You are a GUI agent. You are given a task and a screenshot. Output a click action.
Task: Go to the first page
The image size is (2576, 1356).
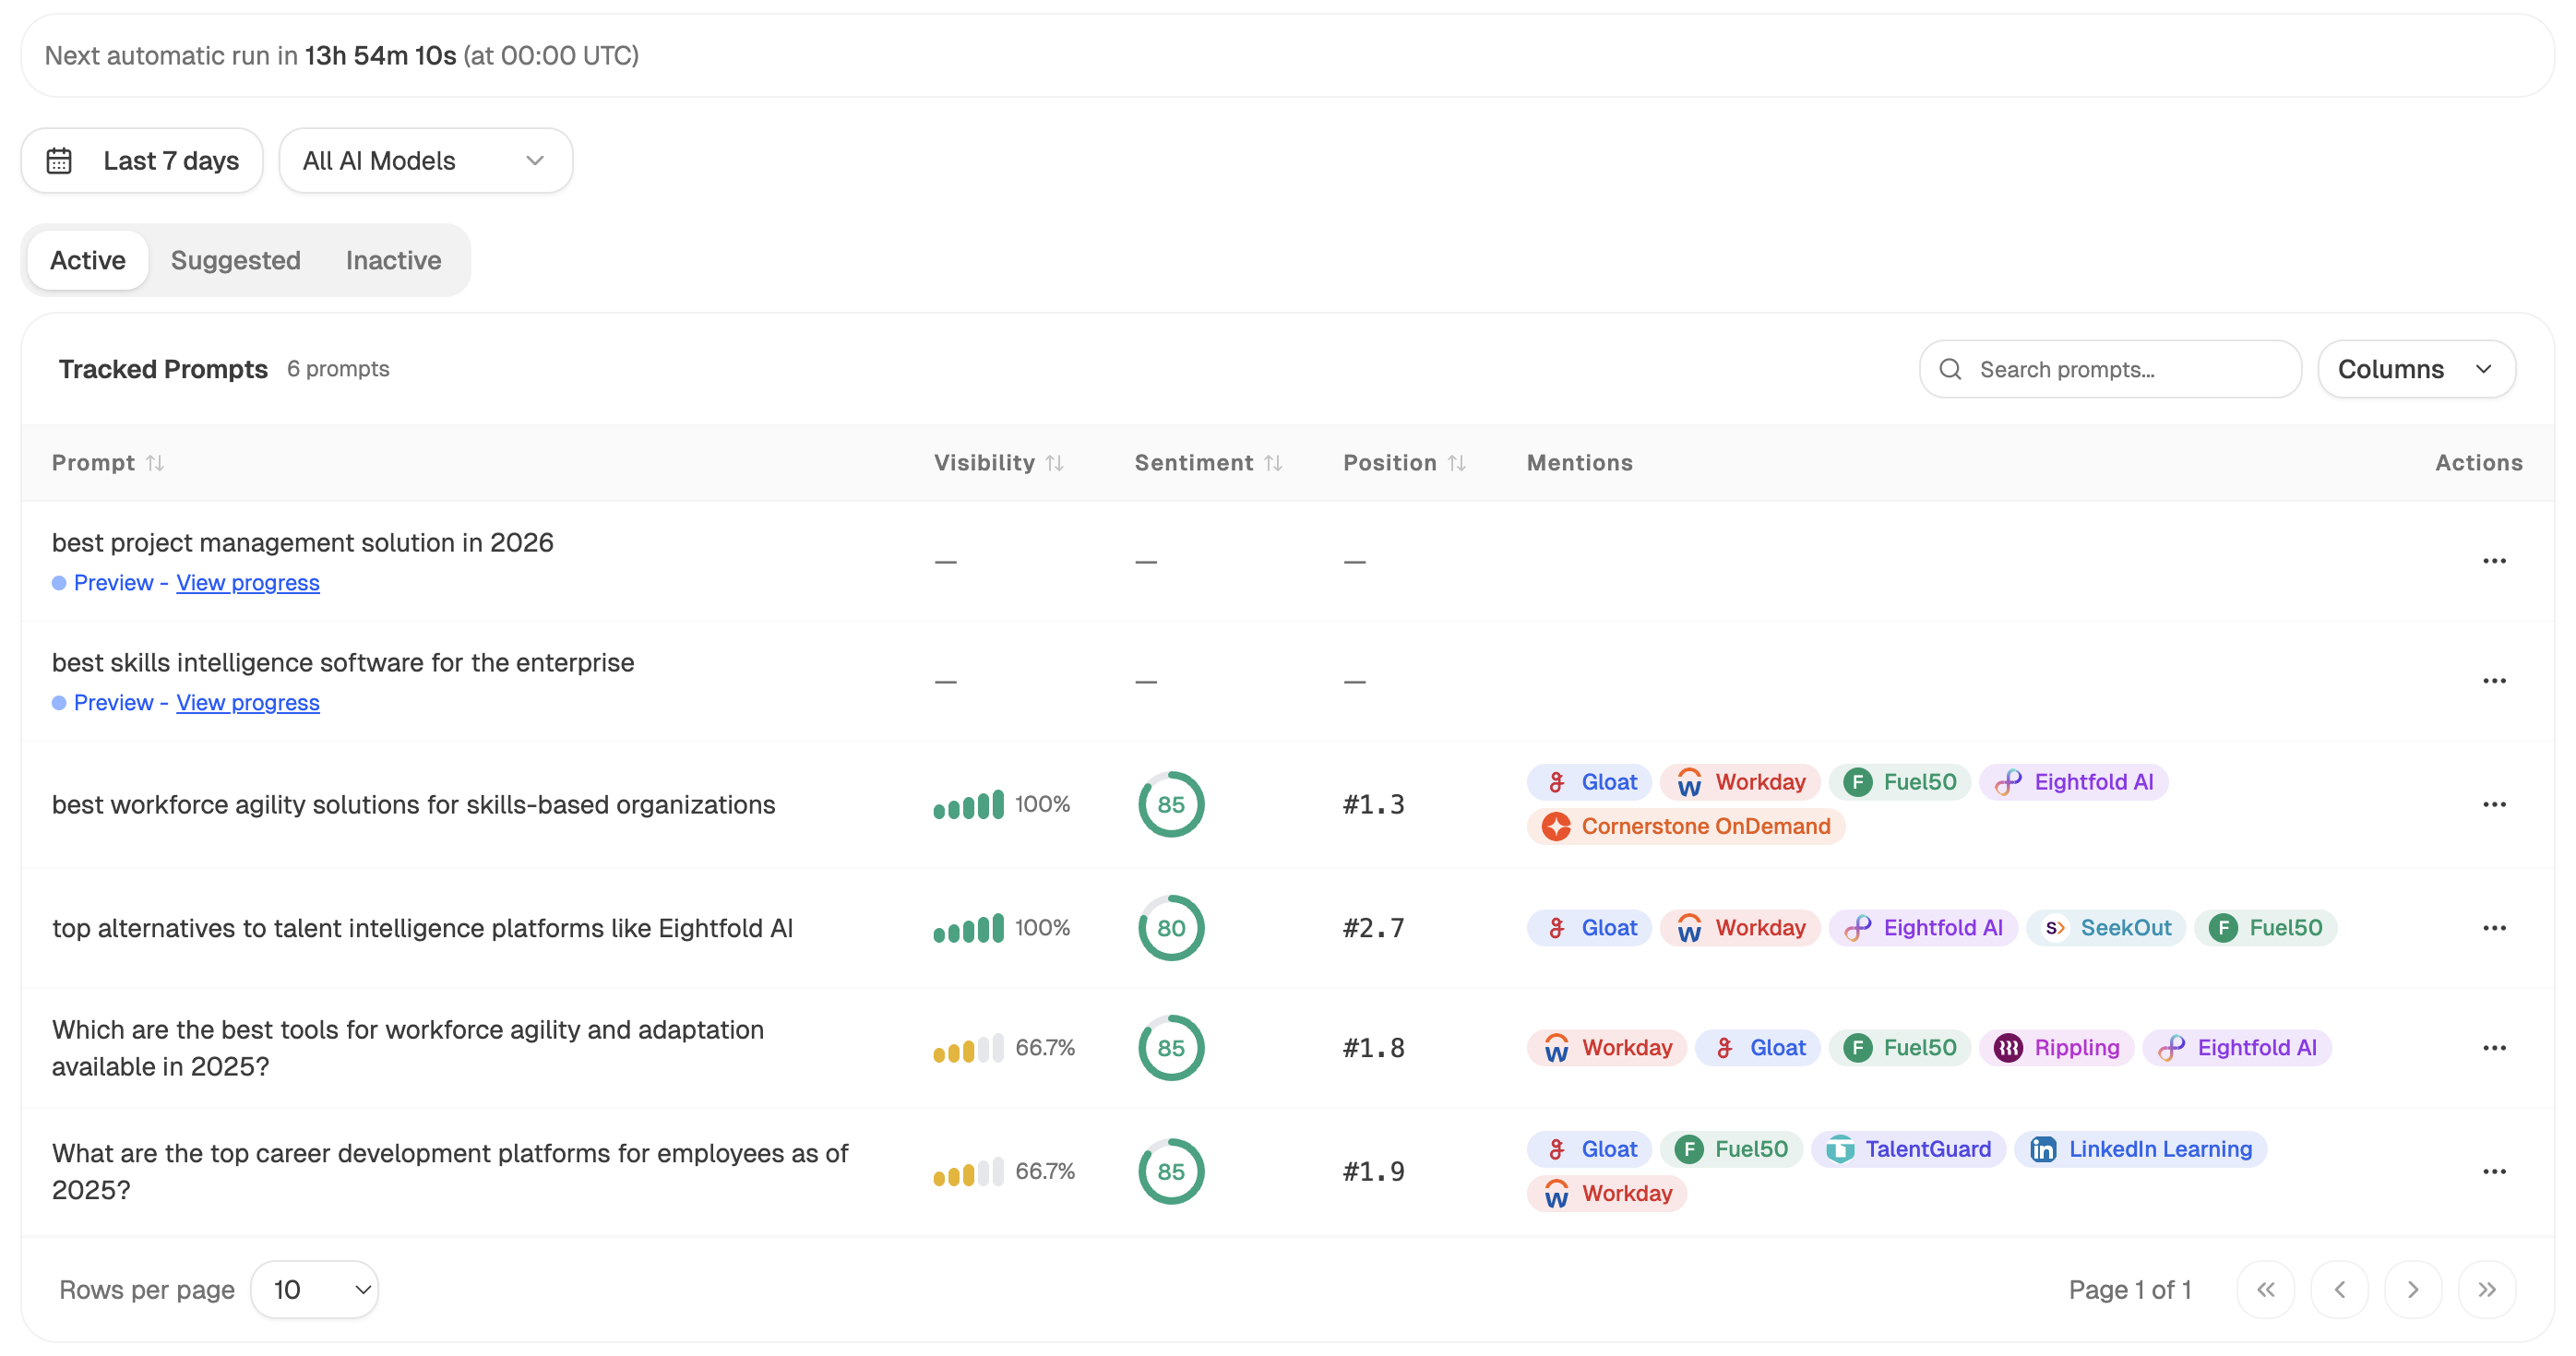click(x=2265, y=1290)
